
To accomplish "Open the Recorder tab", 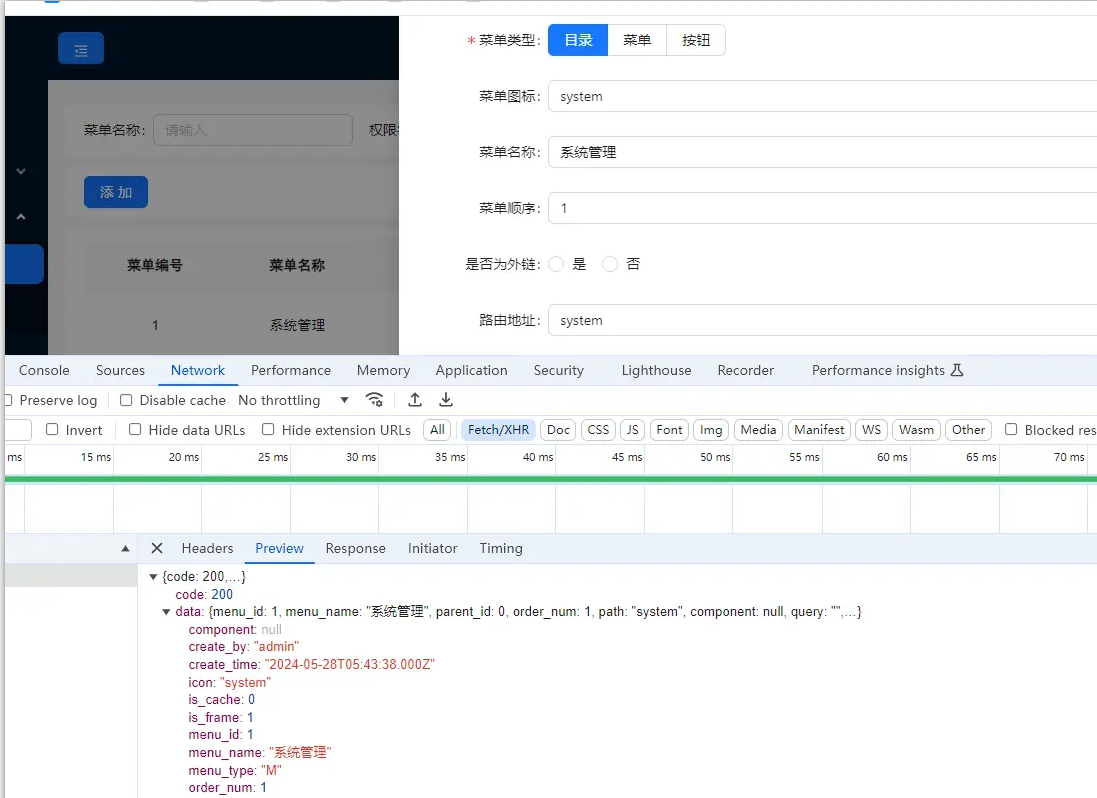I will (746, 370).
